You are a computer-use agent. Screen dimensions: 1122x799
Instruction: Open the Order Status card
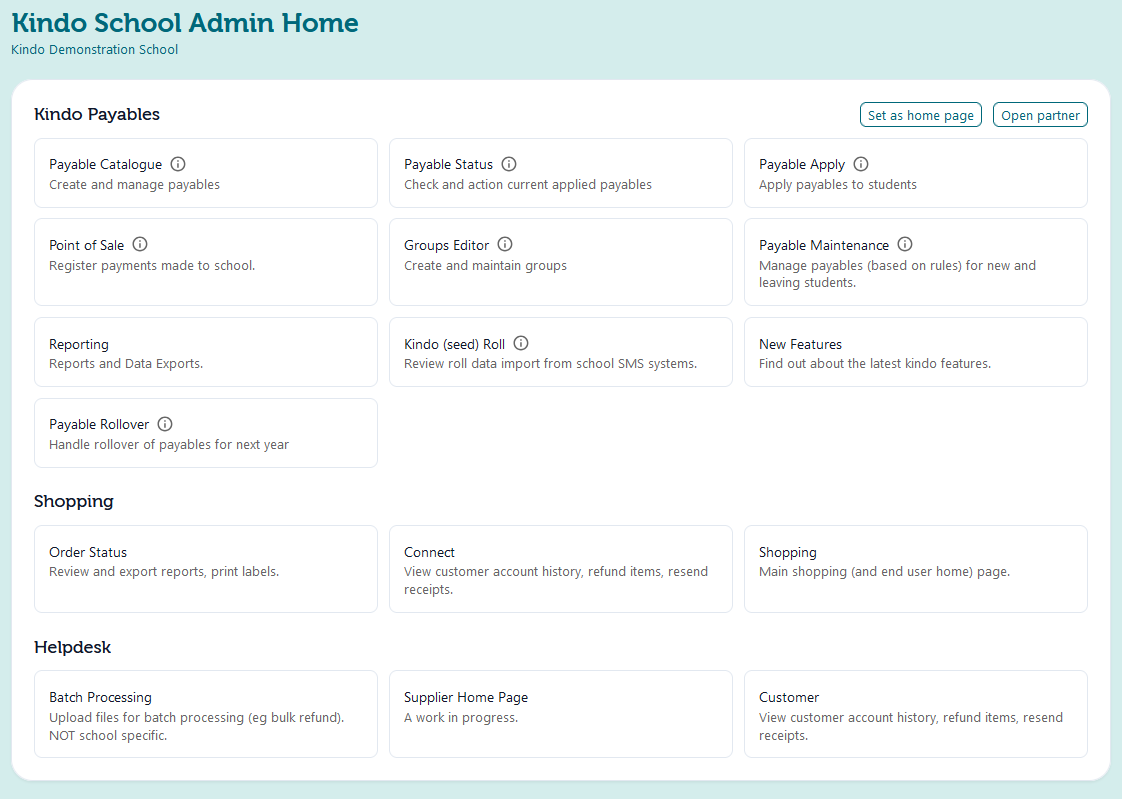[x=206, y=569]
